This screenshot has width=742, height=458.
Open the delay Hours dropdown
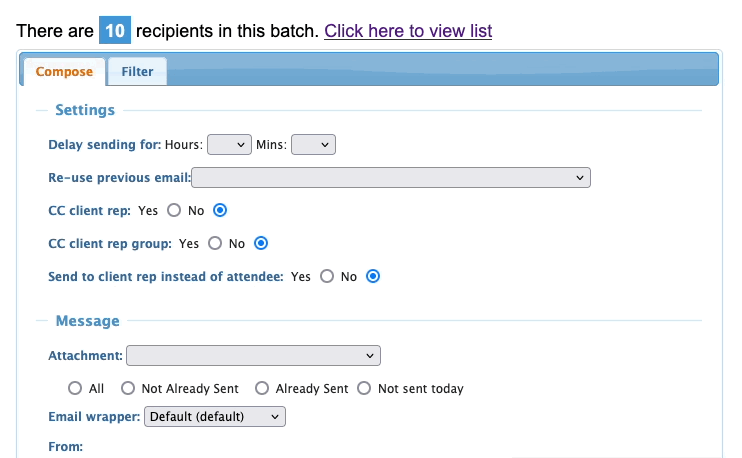click(x=228, y=145)
